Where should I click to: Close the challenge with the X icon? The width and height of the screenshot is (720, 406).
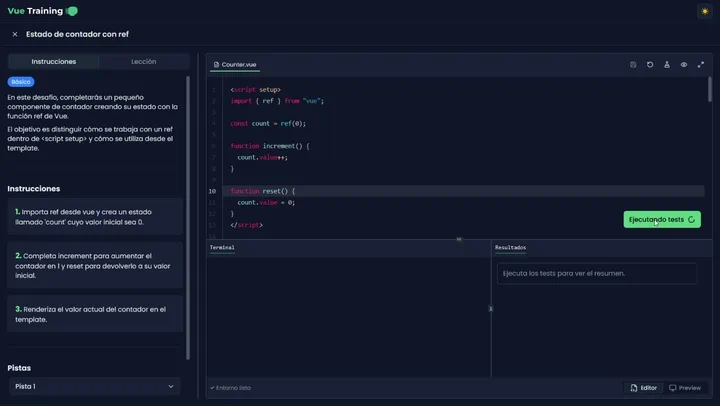15,34
